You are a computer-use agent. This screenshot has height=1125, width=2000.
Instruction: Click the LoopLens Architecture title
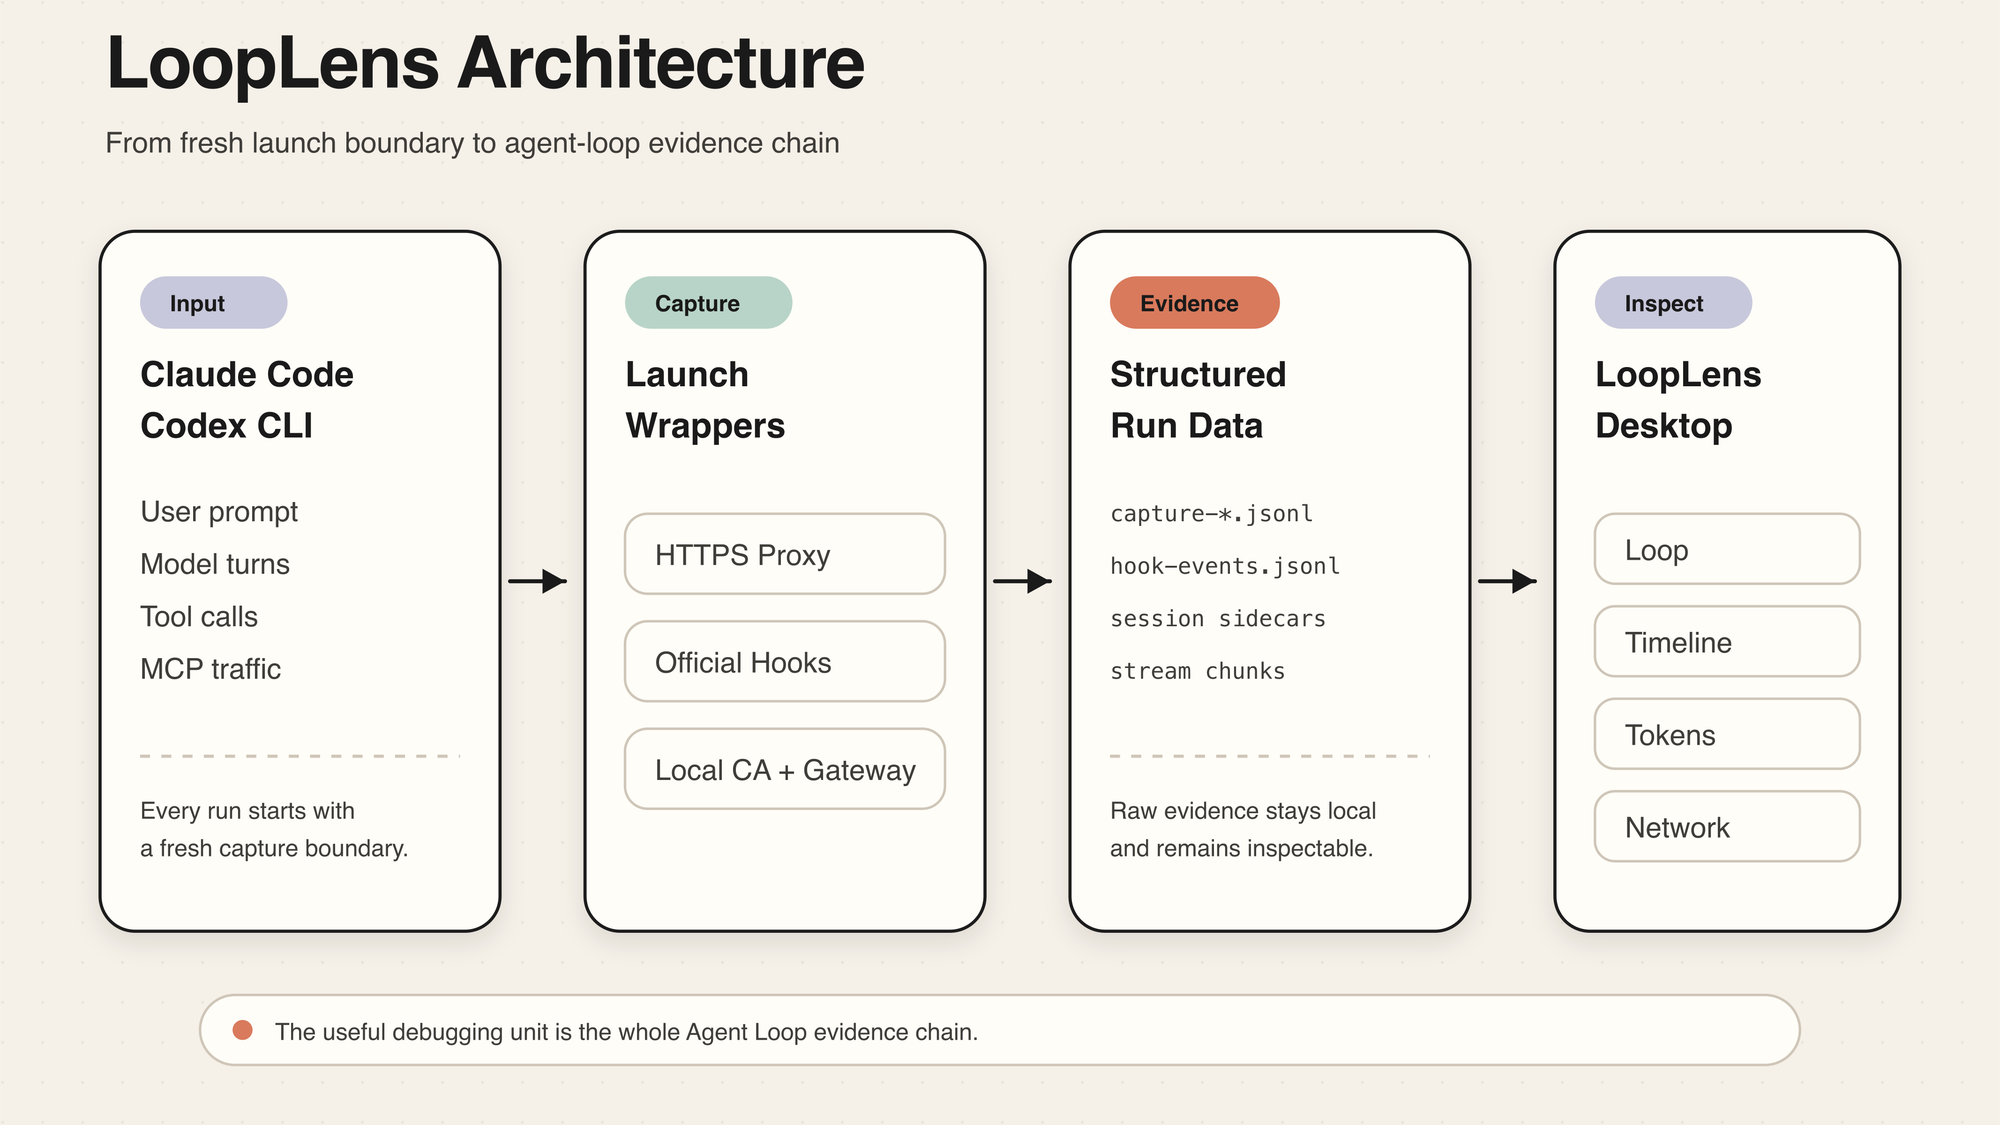(485, 64)
